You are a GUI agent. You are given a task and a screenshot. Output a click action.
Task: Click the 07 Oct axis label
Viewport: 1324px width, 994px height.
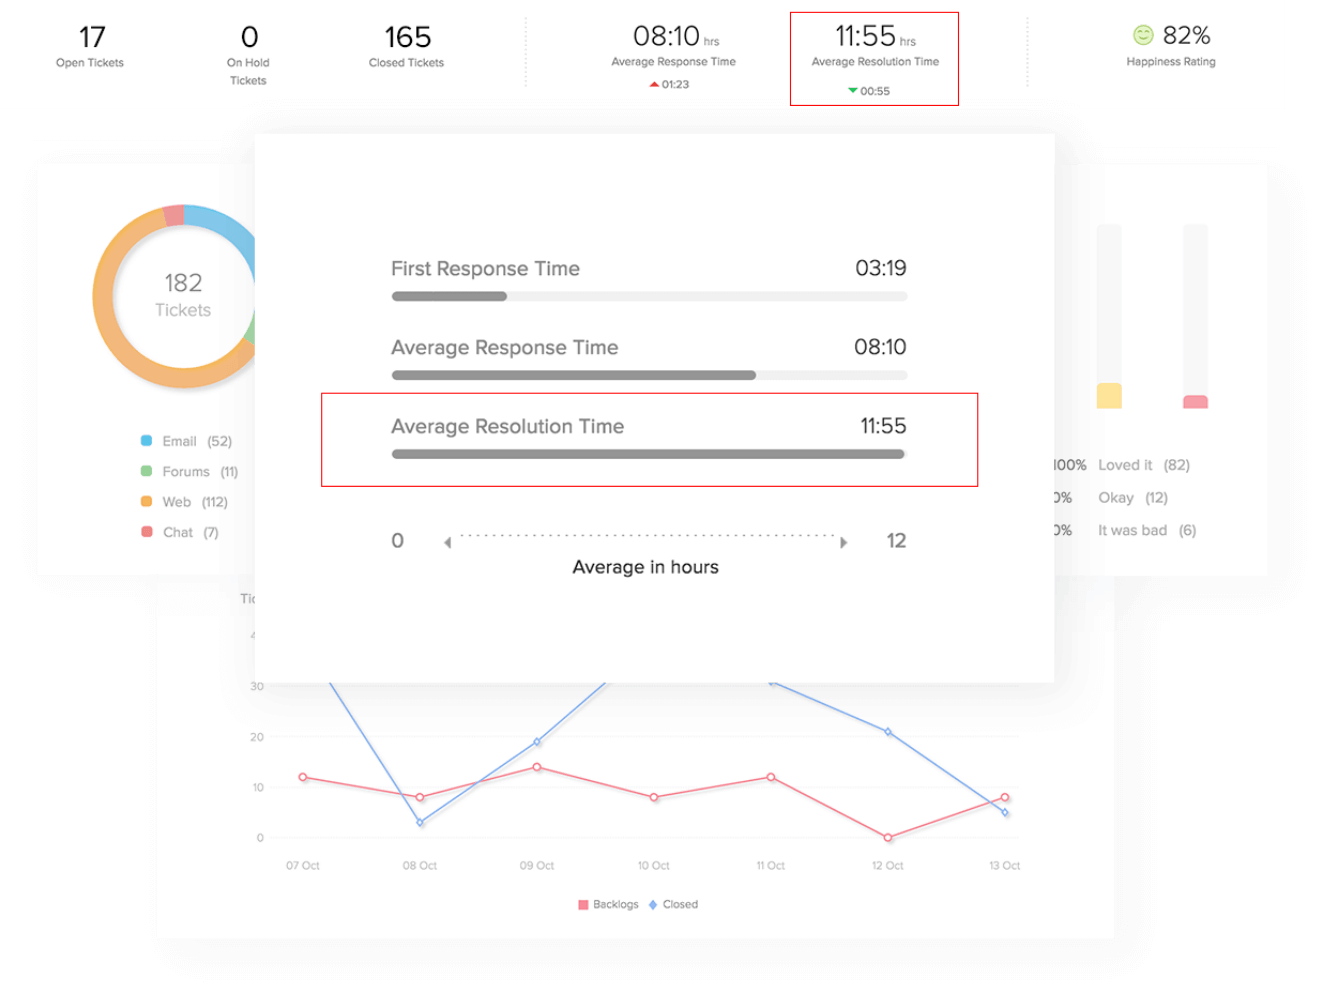[303, 866]
